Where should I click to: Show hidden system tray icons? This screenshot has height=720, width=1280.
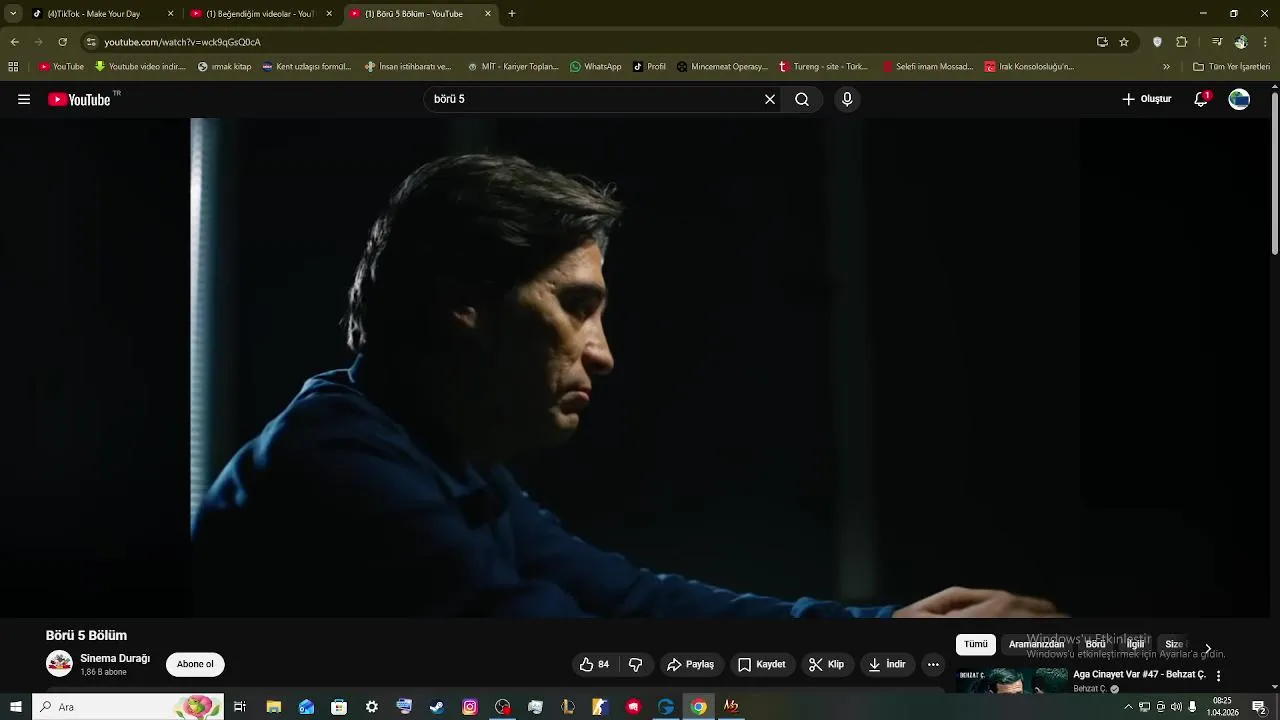click(x=1128, y=707)
